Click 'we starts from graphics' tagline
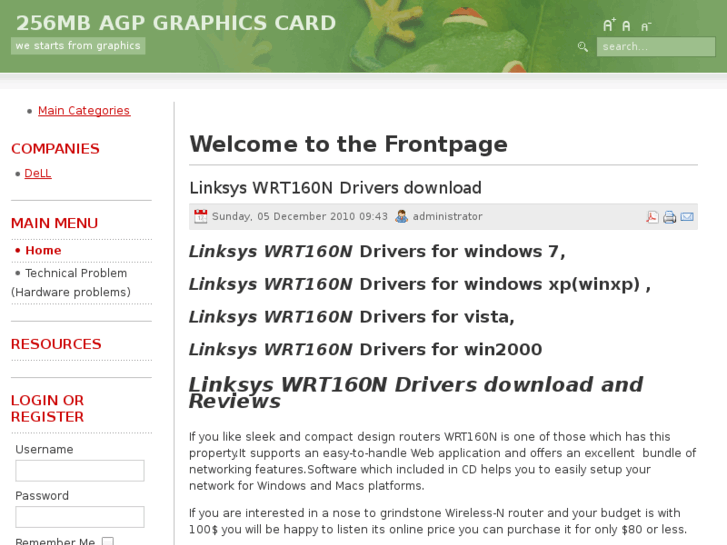This screenshot has height=545, width=727. 78,45
